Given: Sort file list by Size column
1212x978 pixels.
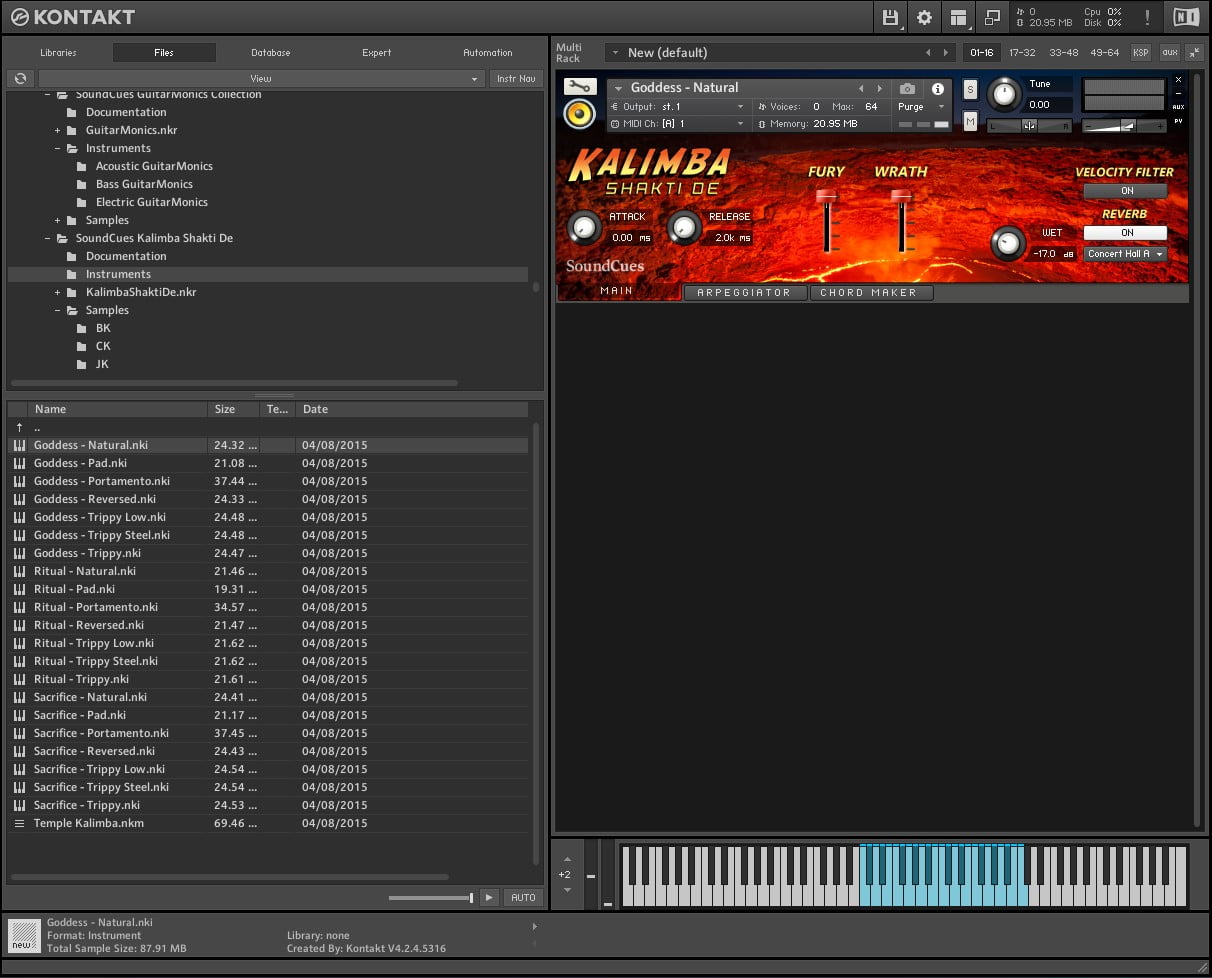Looking at the screenshot, I should (234, 409).
